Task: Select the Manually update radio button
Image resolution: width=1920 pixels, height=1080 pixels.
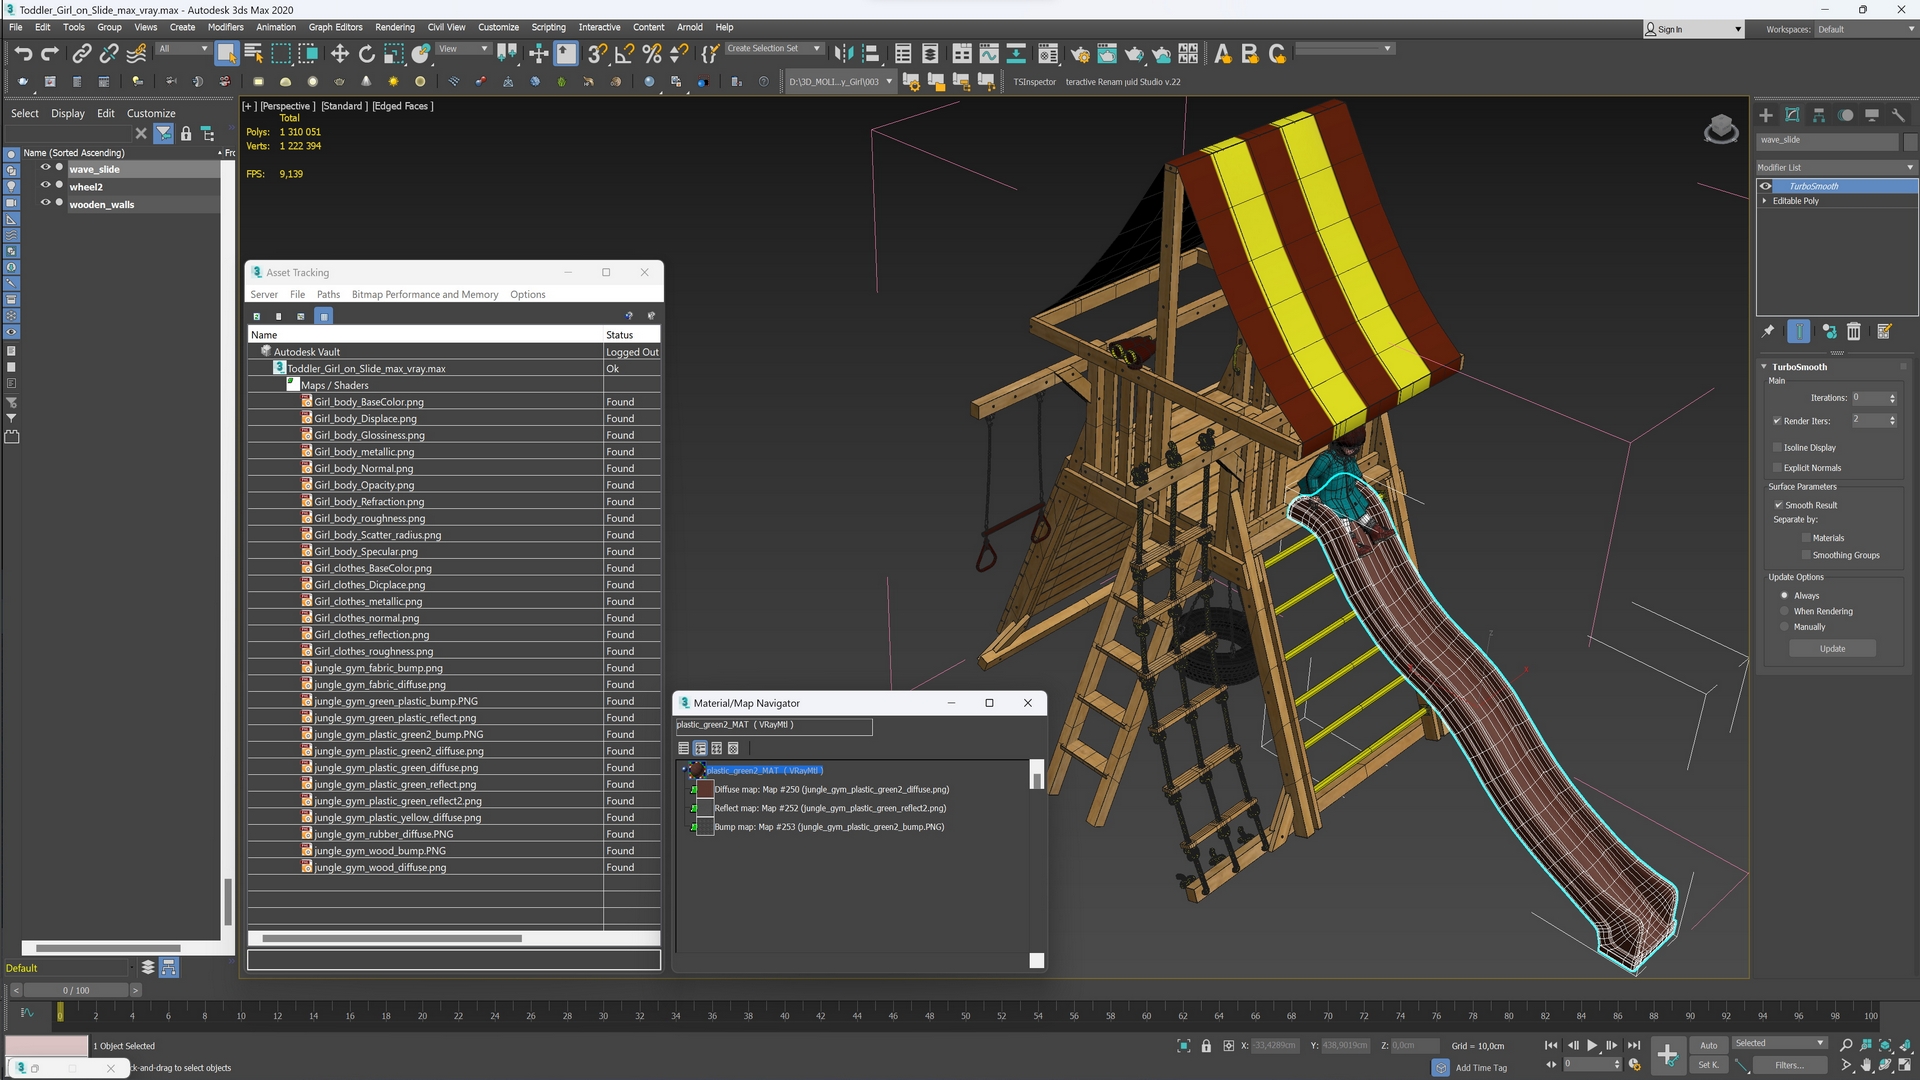Action: pyautogui.click(x=1784, y=627)
